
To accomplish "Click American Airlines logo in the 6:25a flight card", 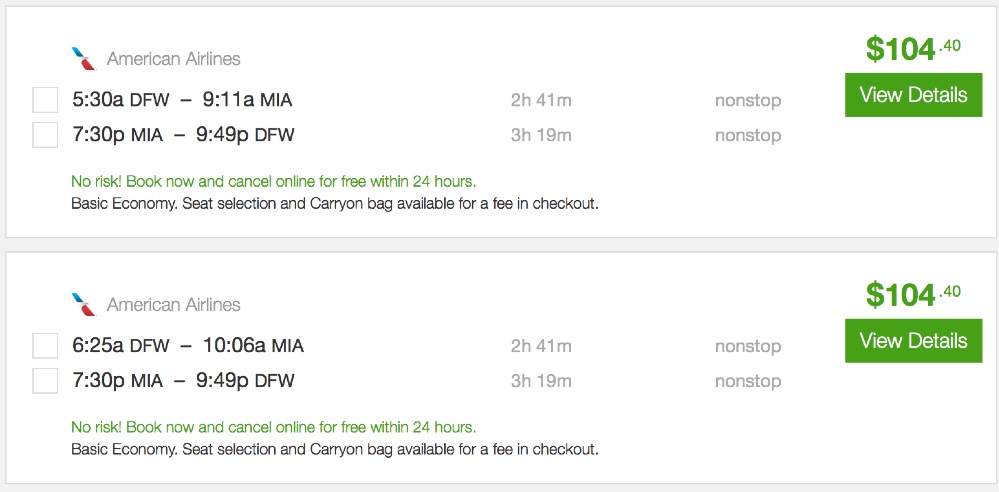I will 84,304.
